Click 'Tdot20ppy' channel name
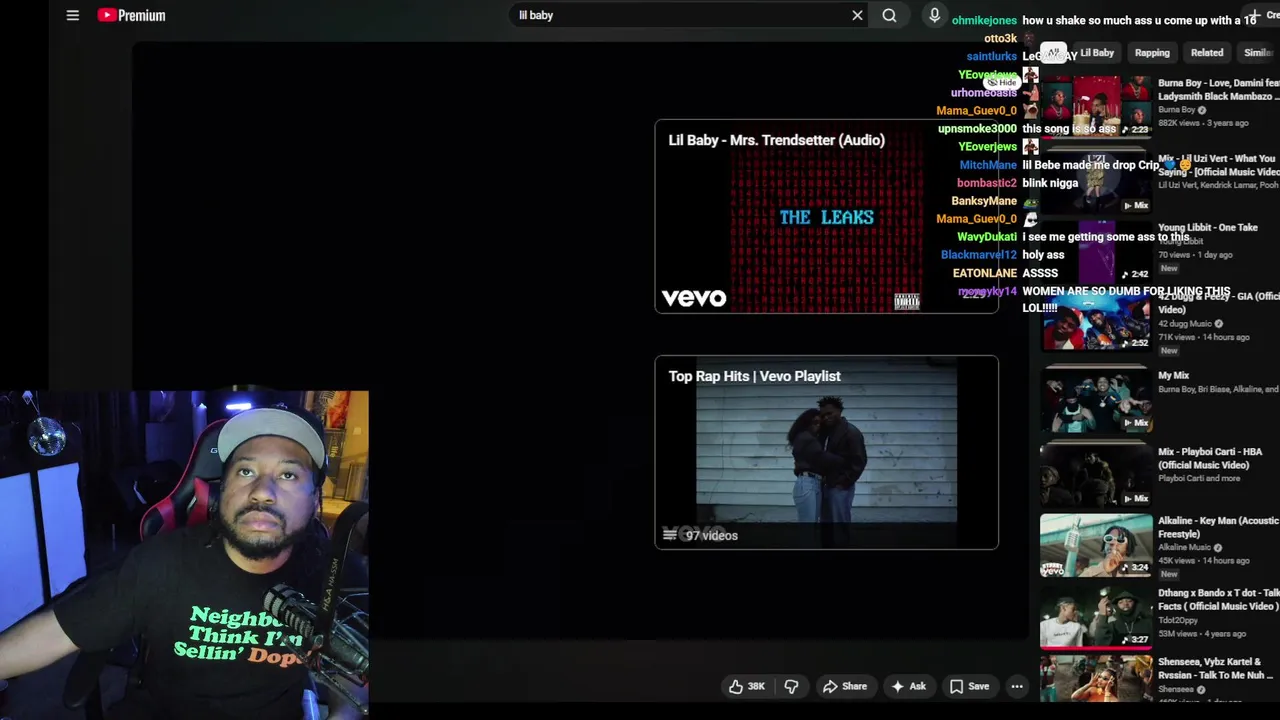Screen dimensions: 1280x720 click(x=1179, y=620)
